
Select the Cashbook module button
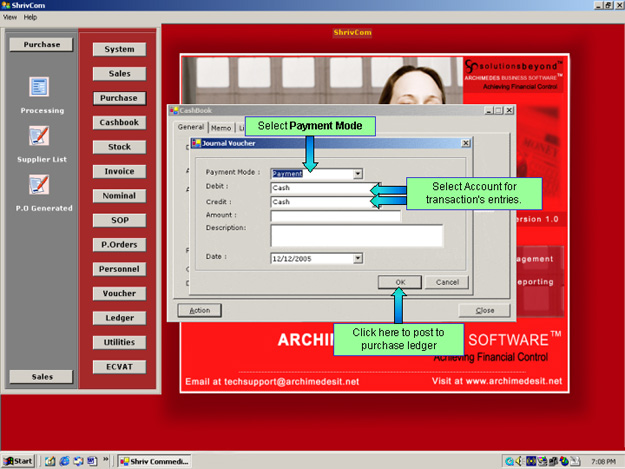[119, 122]
